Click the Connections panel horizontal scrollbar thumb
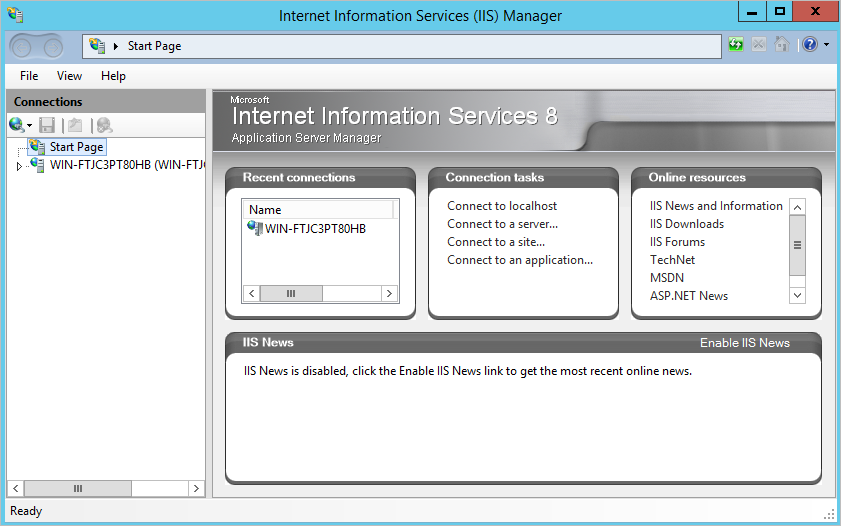 [x=77, y=488]
